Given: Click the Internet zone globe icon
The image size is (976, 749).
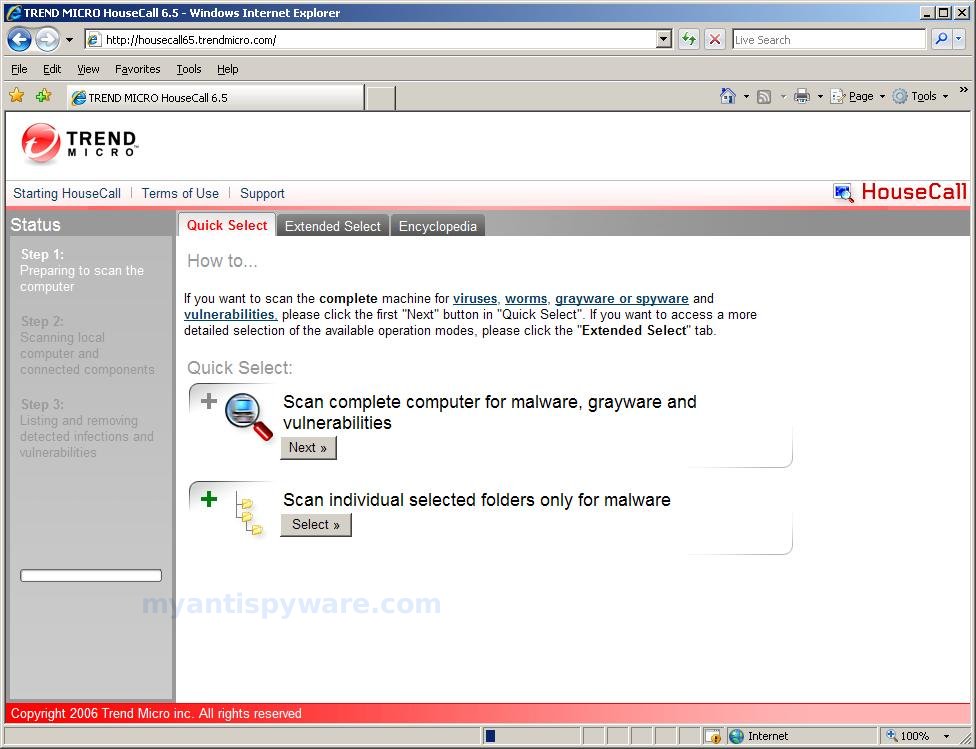Looking at the screenshot, I should pos(736,737).
